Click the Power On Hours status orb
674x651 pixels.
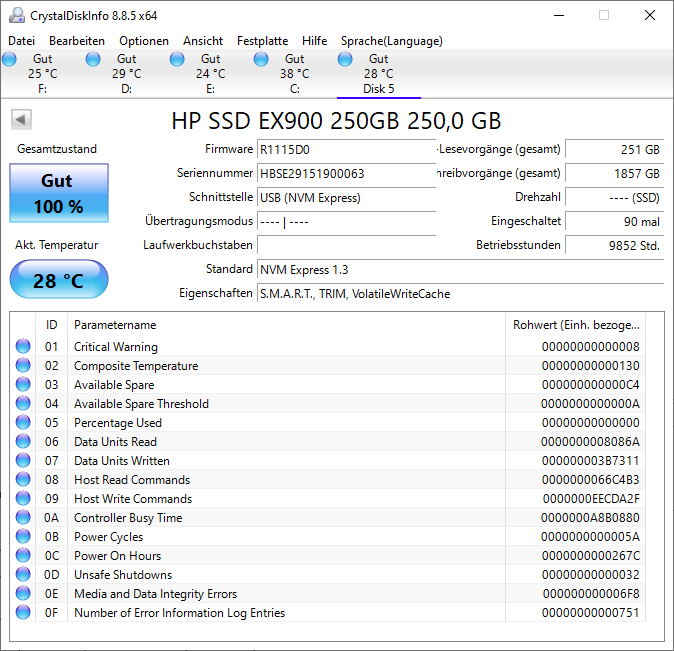23,555
